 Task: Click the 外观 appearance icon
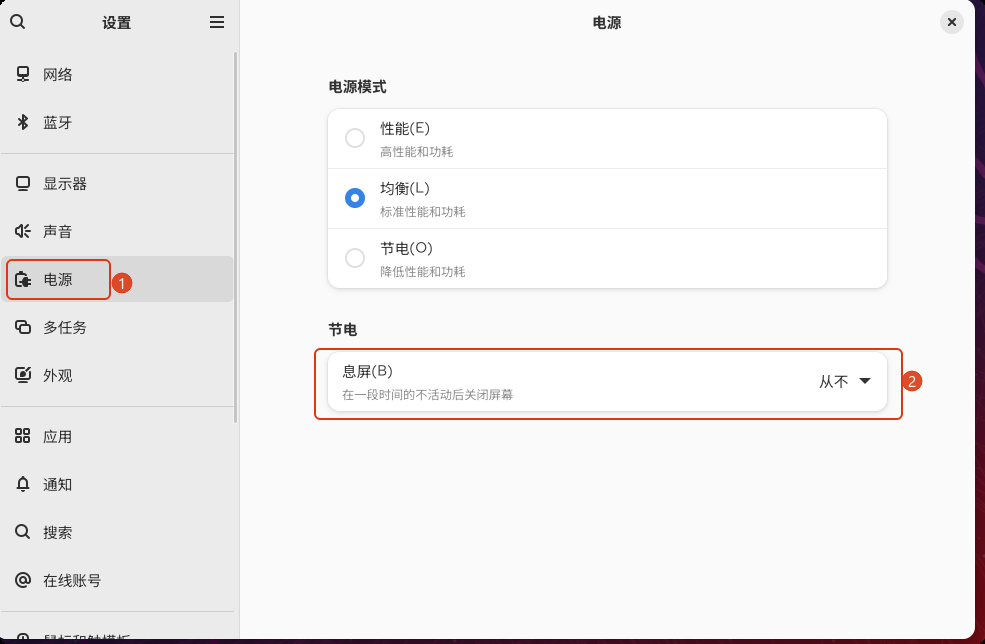23,375
